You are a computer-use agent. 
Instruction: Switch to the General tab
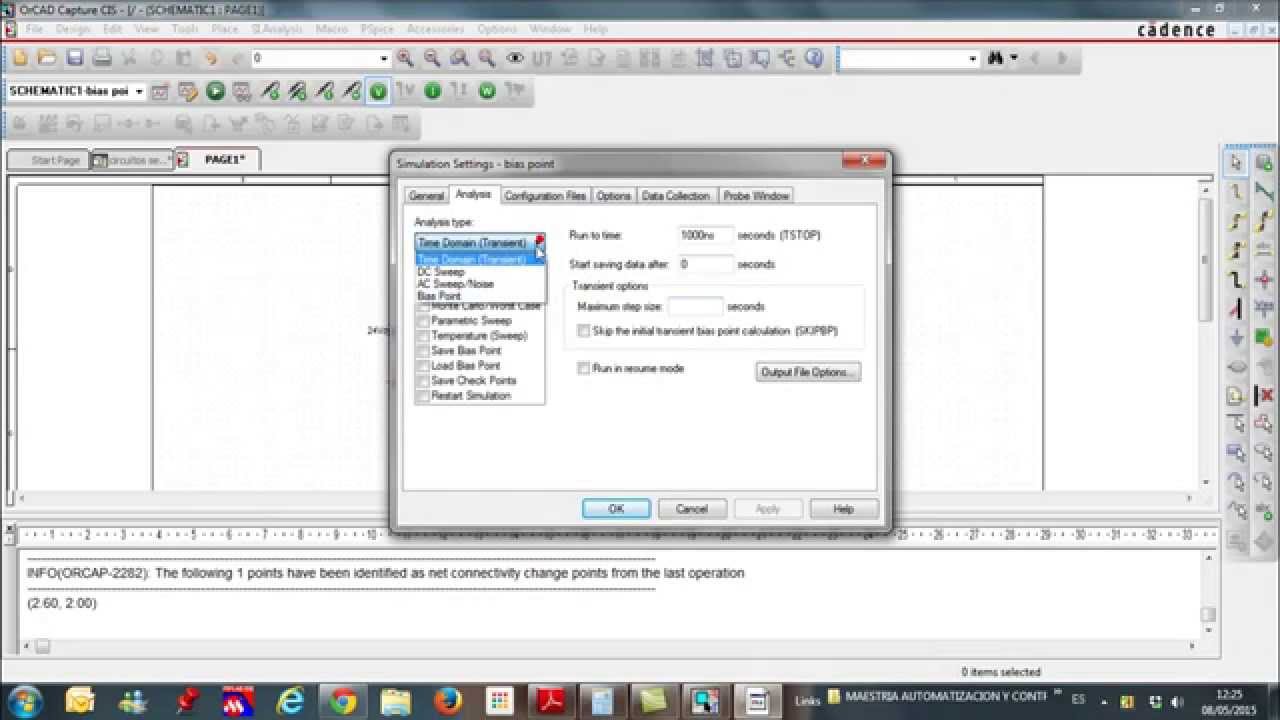[x=426, y=196]
